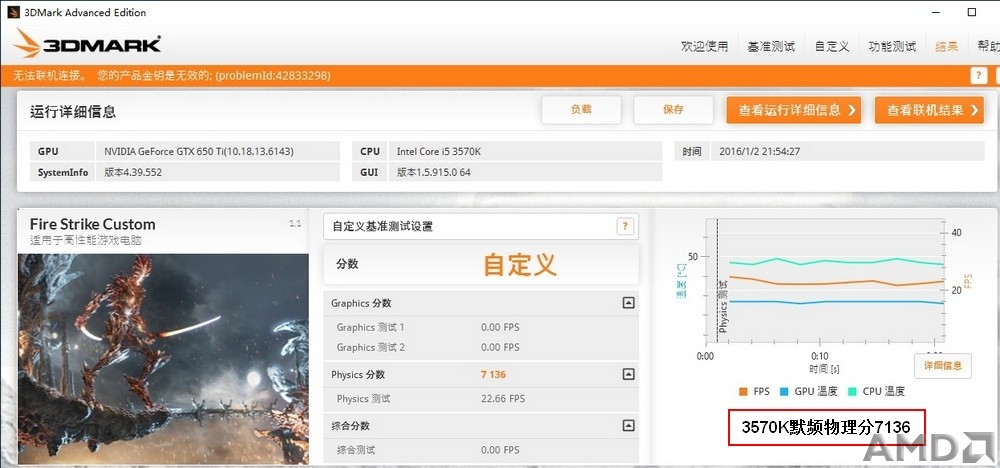Collapse the Graphics 分数 section
Screen dimensions: 1000x468
628,303
